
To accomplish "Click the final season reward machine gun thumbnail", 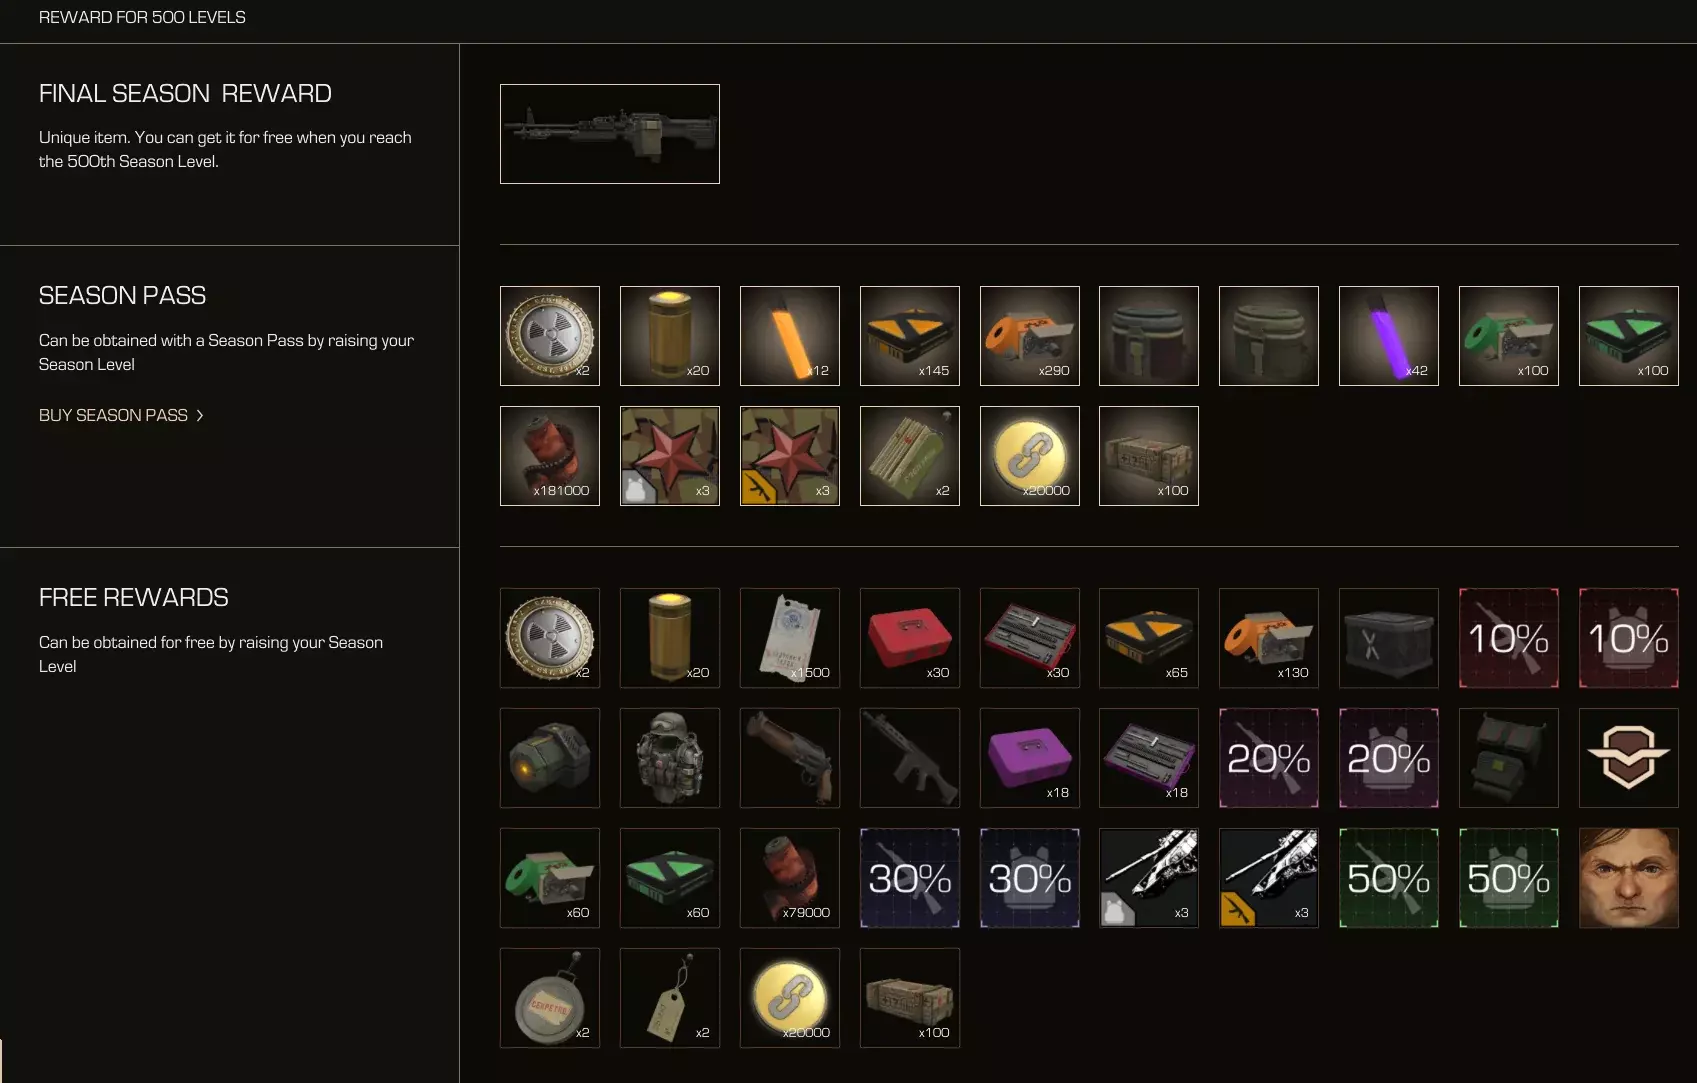I will [x=610, y=134].
